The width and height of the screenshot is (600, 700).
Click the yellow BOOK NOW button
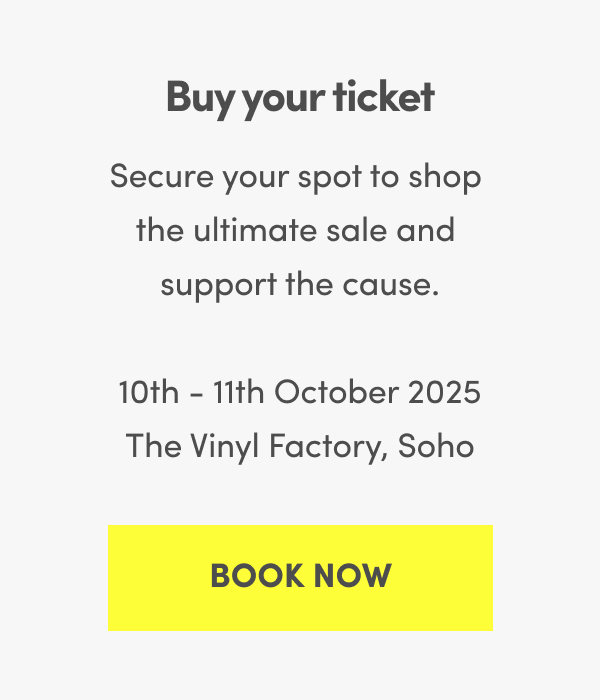point(300,578)
